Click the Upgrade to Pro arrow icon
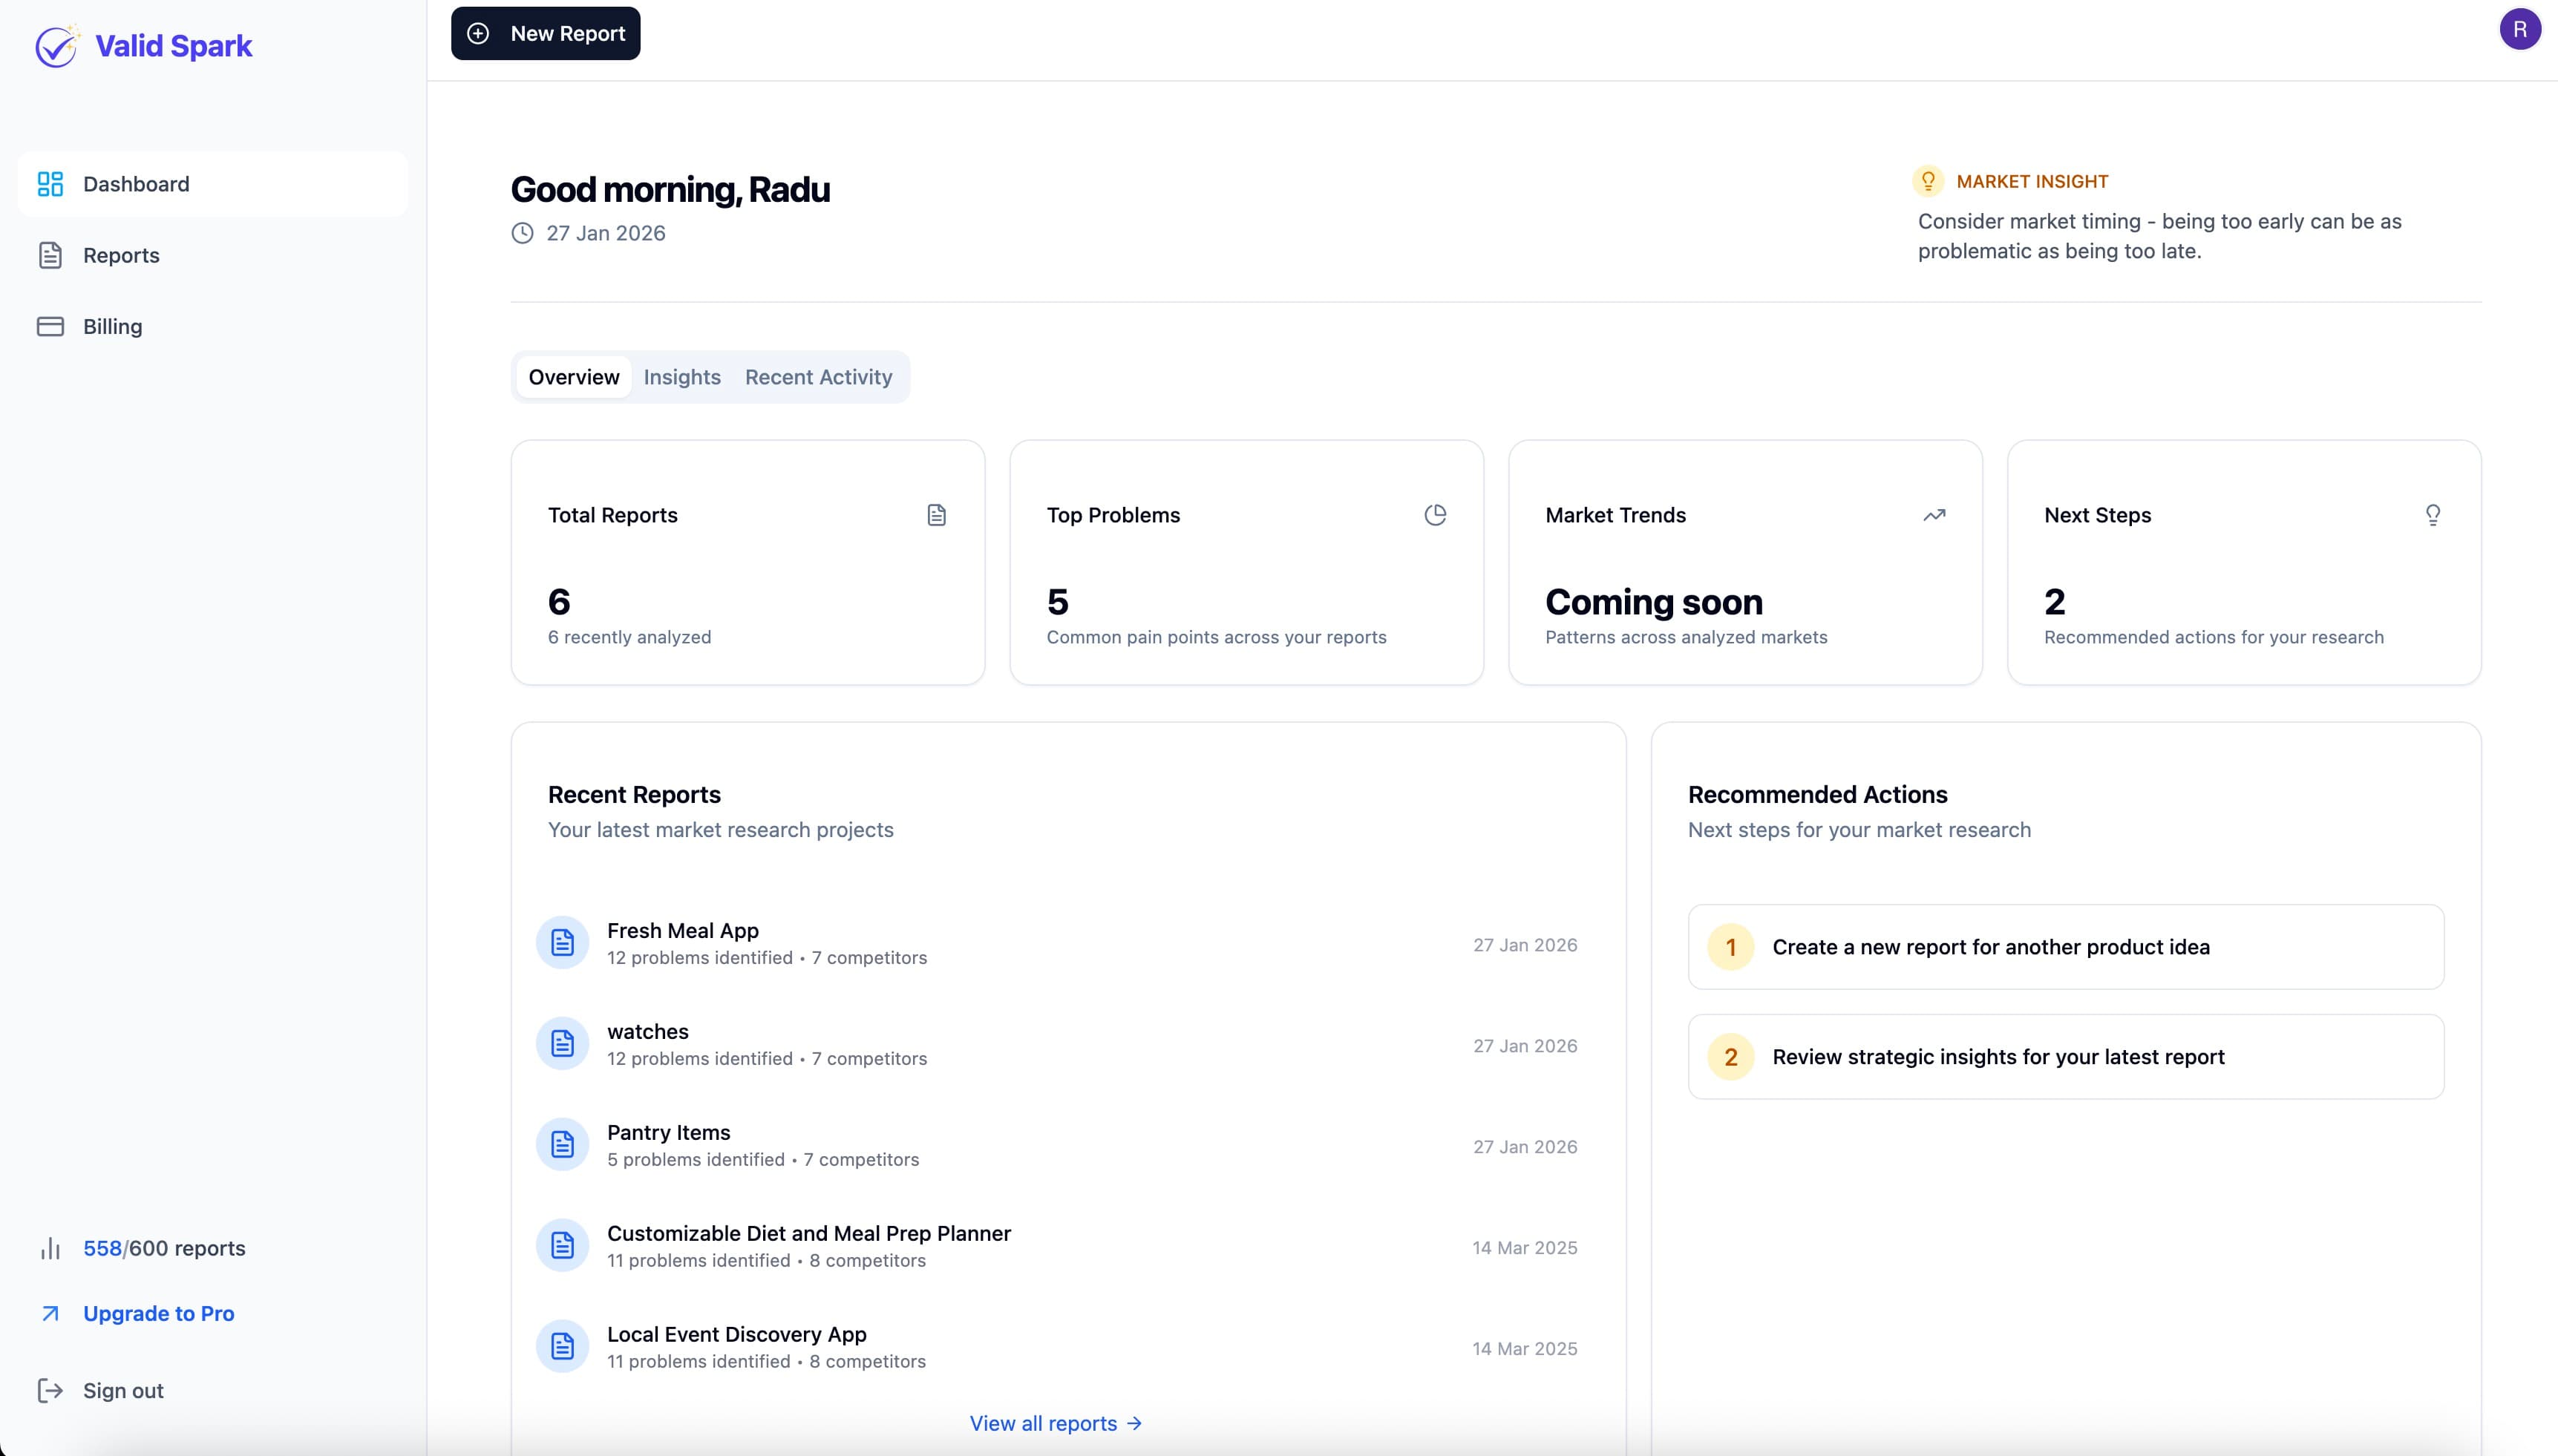This screenshot has width=2558, height=1456. coord(51,1312)
